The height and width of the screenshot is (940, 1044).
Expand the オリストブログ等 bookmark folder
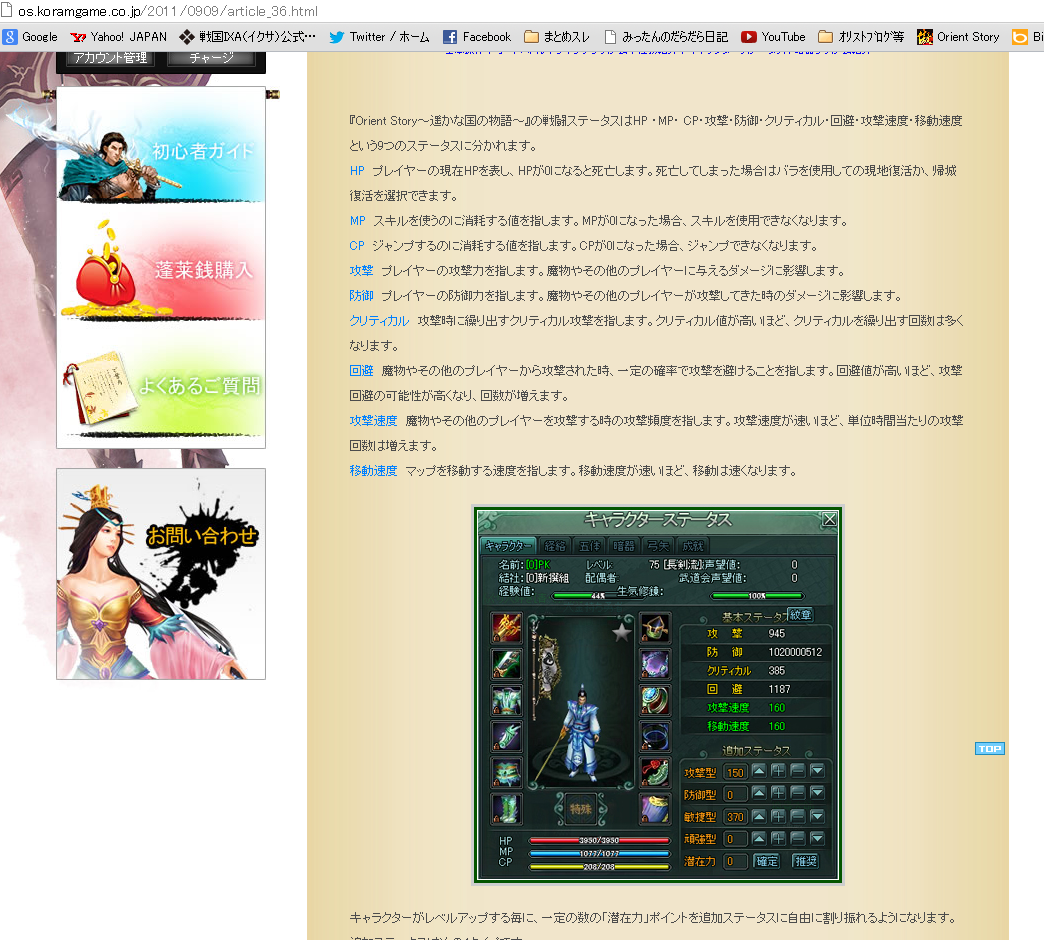(x=861, y=37)
